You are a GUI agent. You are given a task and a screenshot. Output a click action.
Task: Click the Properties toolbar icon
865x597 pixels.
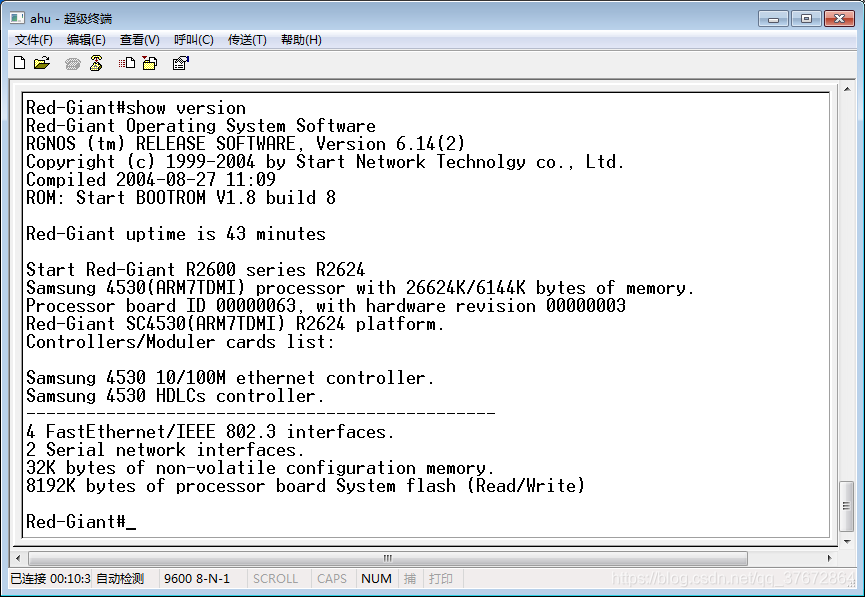point(180,63)
